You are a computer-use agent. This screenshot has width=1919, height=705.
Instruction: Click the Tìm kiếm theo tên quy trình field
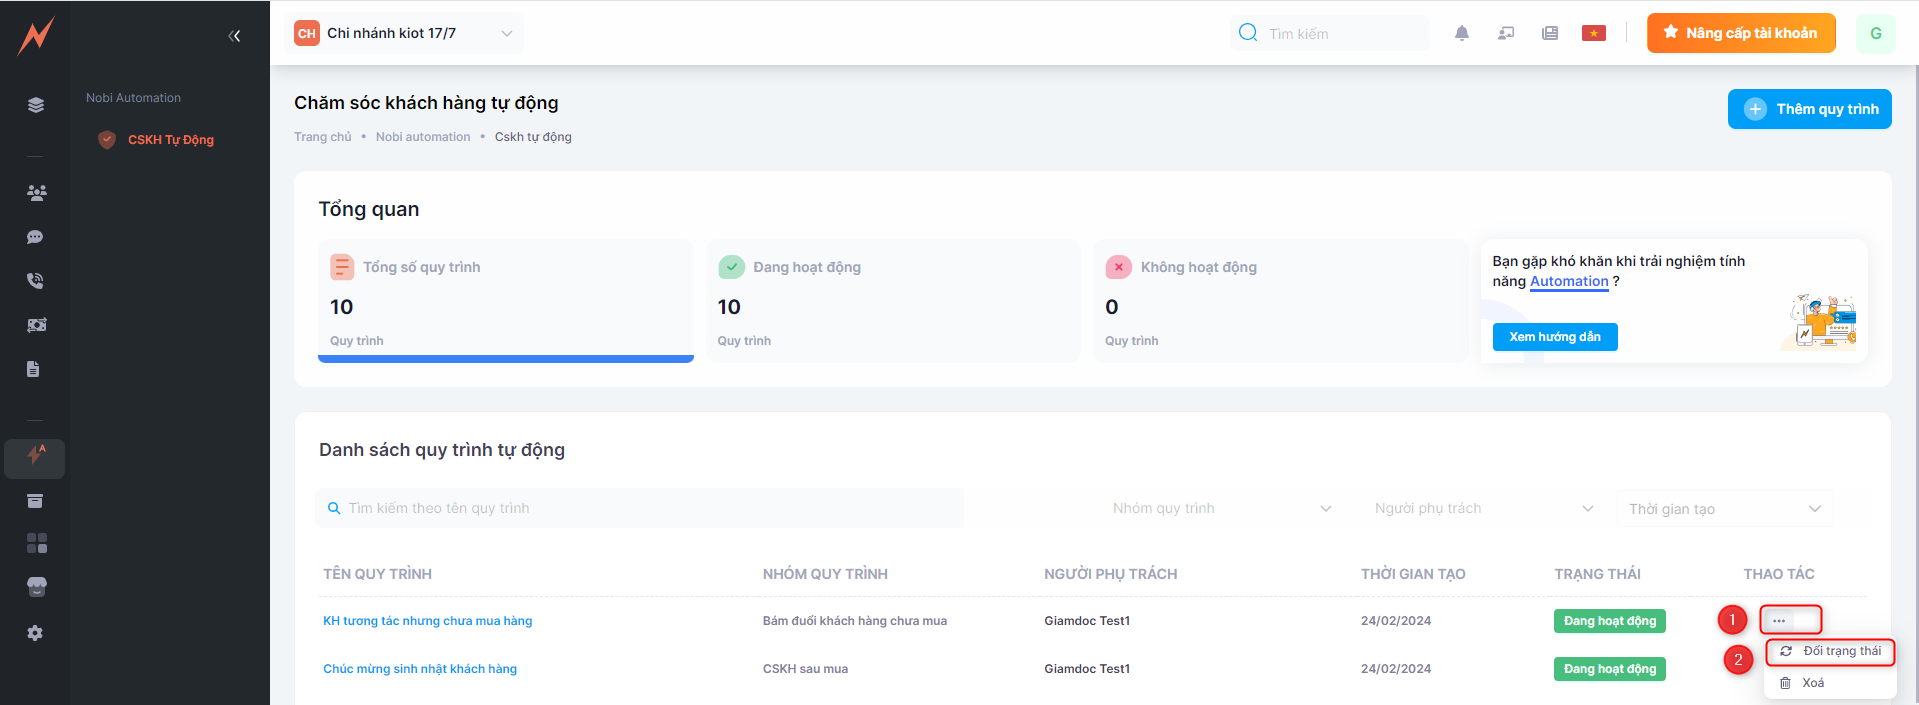click(x=640, y=508)
